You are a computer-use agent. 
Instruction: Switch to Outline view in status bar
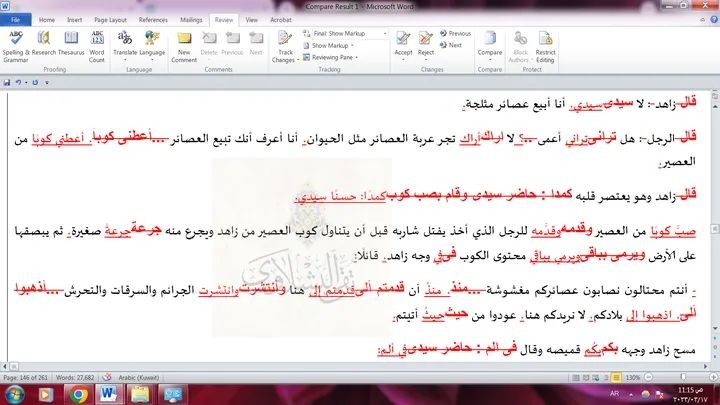coord(606,377)
